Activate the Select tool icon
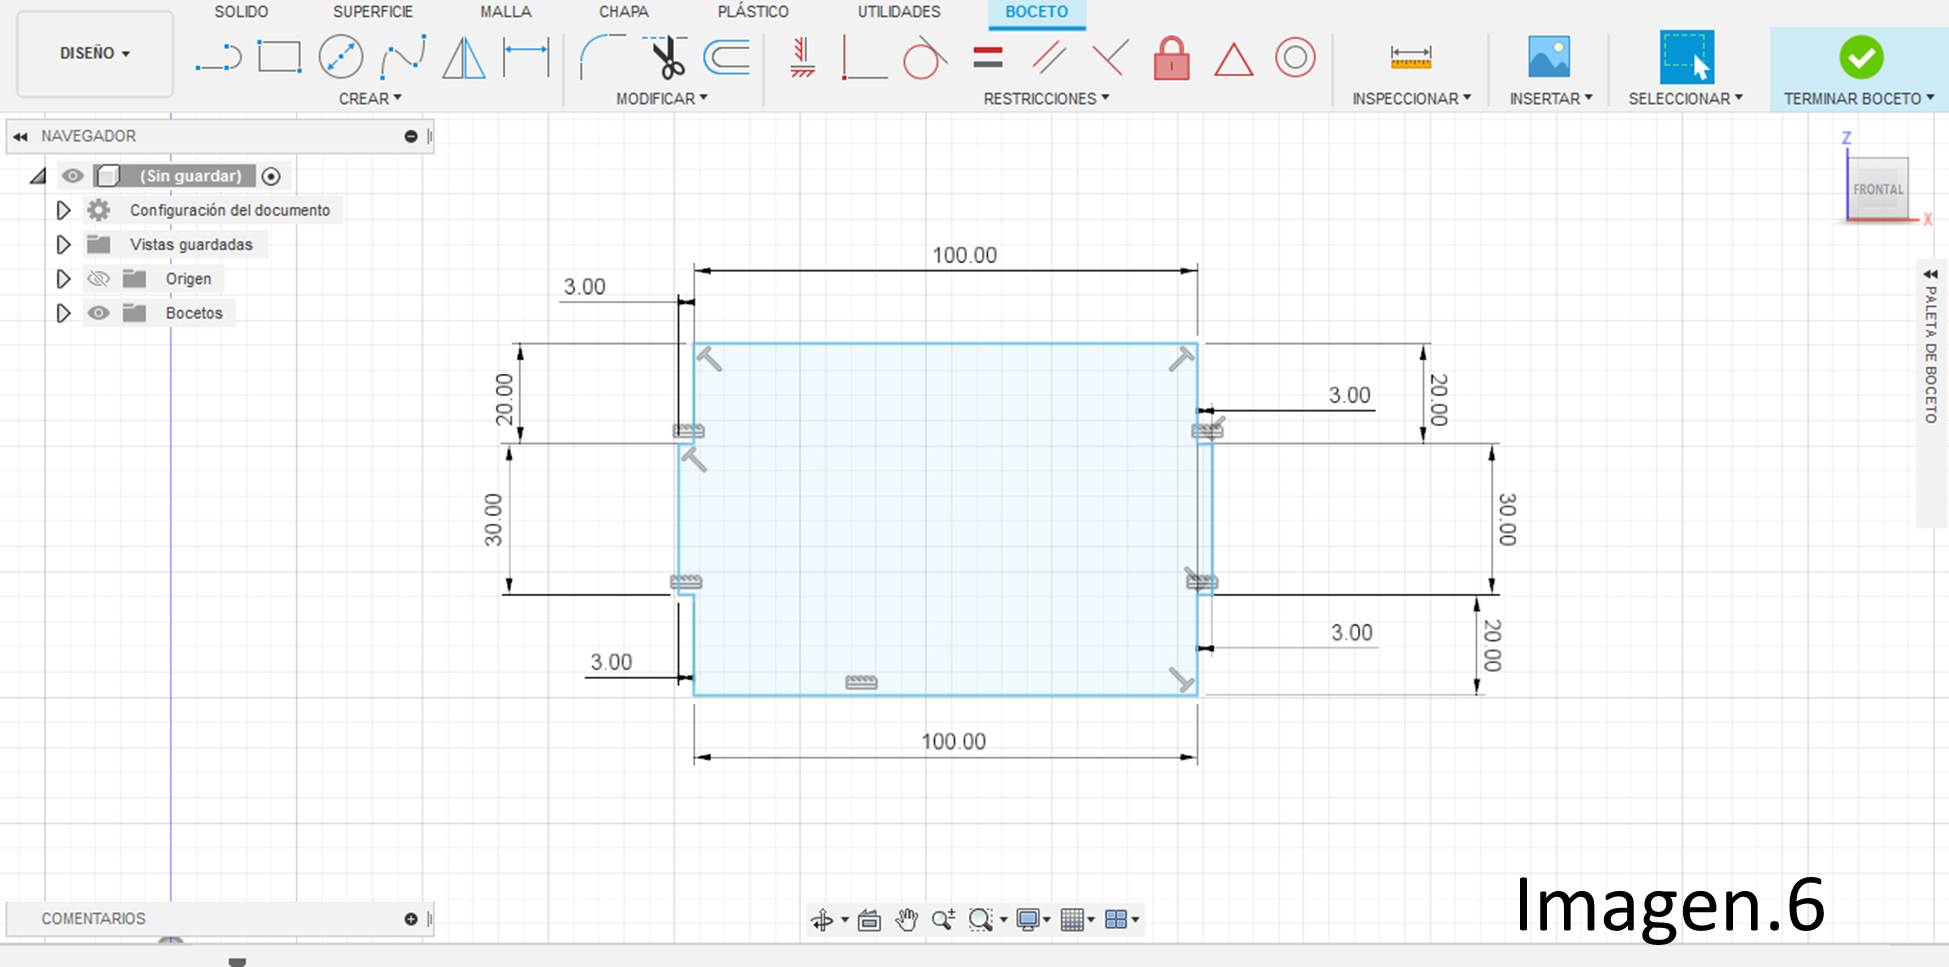This screenshot has width=1949, height=967. (x=1686, y=57)
